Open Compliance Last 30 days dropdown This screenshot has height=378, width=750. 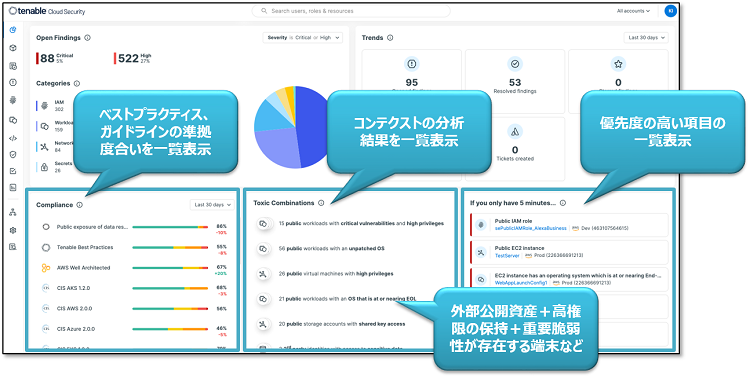(x=212, y=205)
